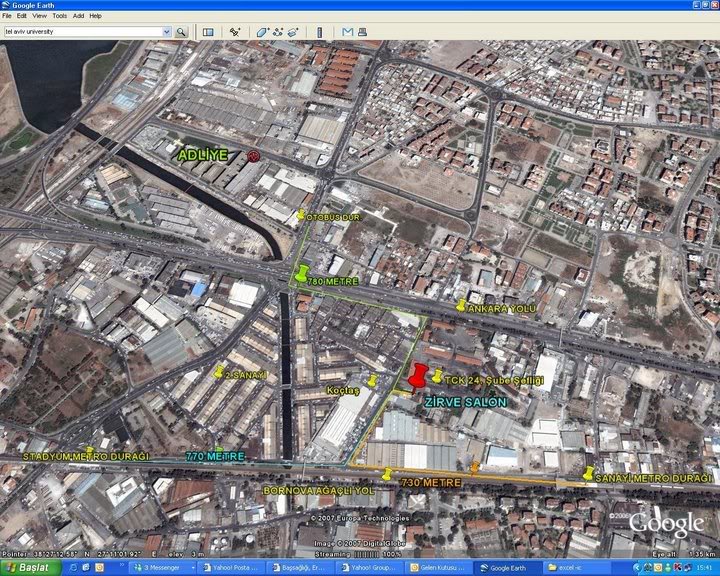Expand the search box dropdown arrow
Image resolution: width=720 pixels, height=576 pixels.
click(167, 32)
